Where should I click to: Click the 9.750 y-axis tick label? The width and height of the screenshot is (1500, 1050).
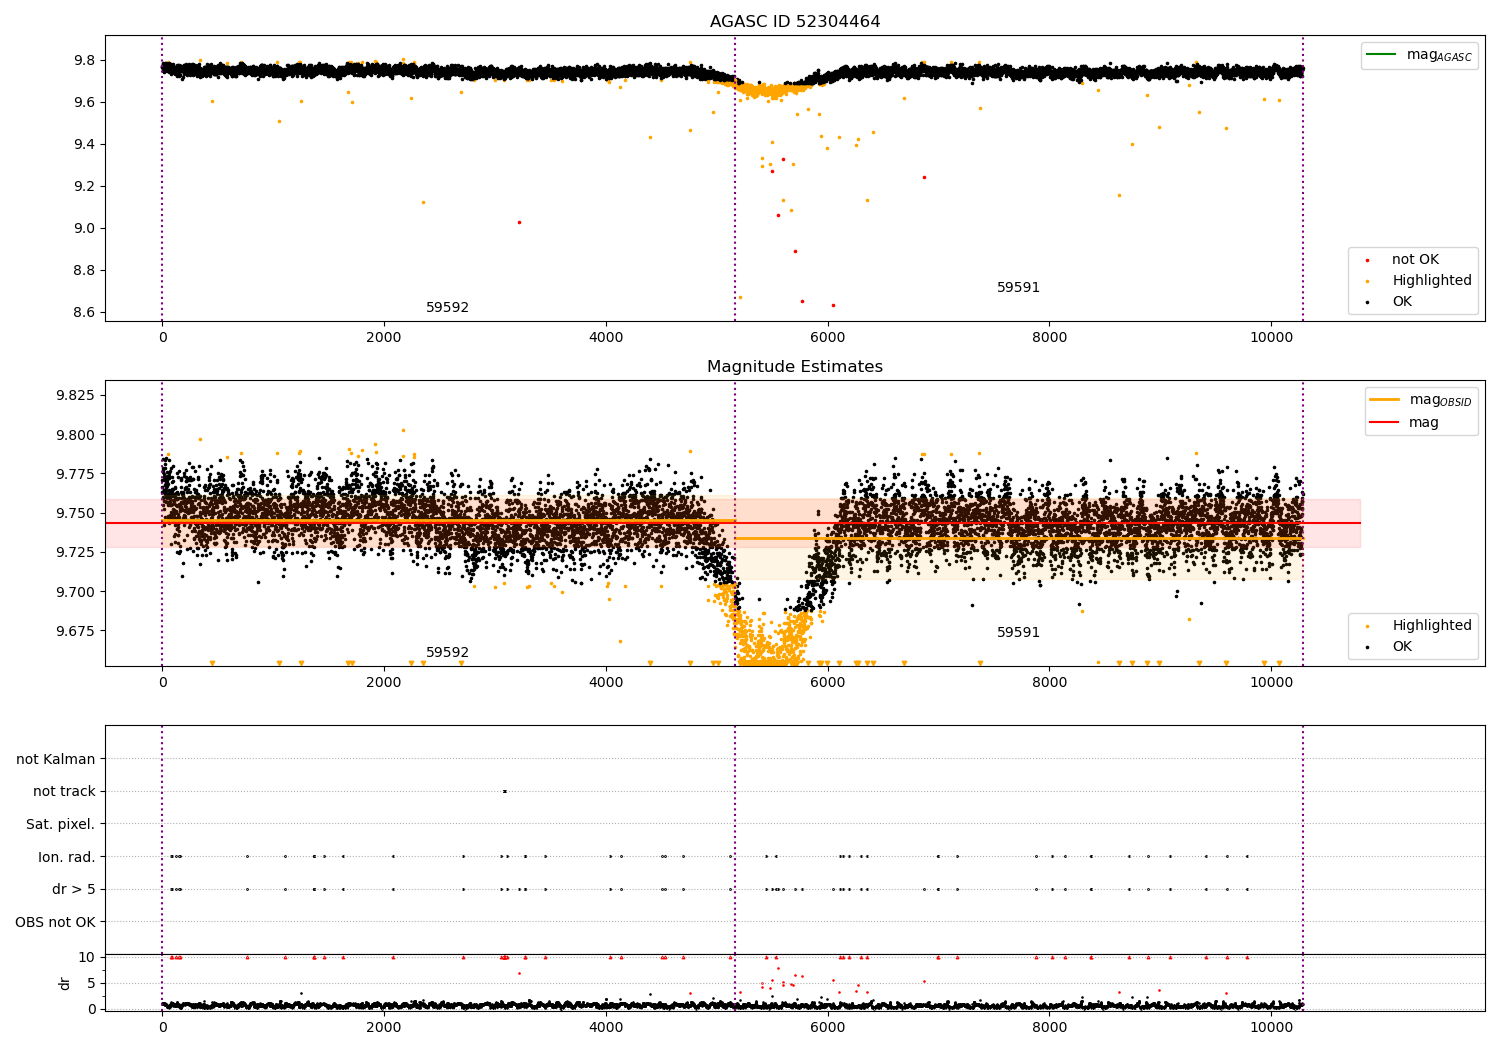click(x=76, y=514)
